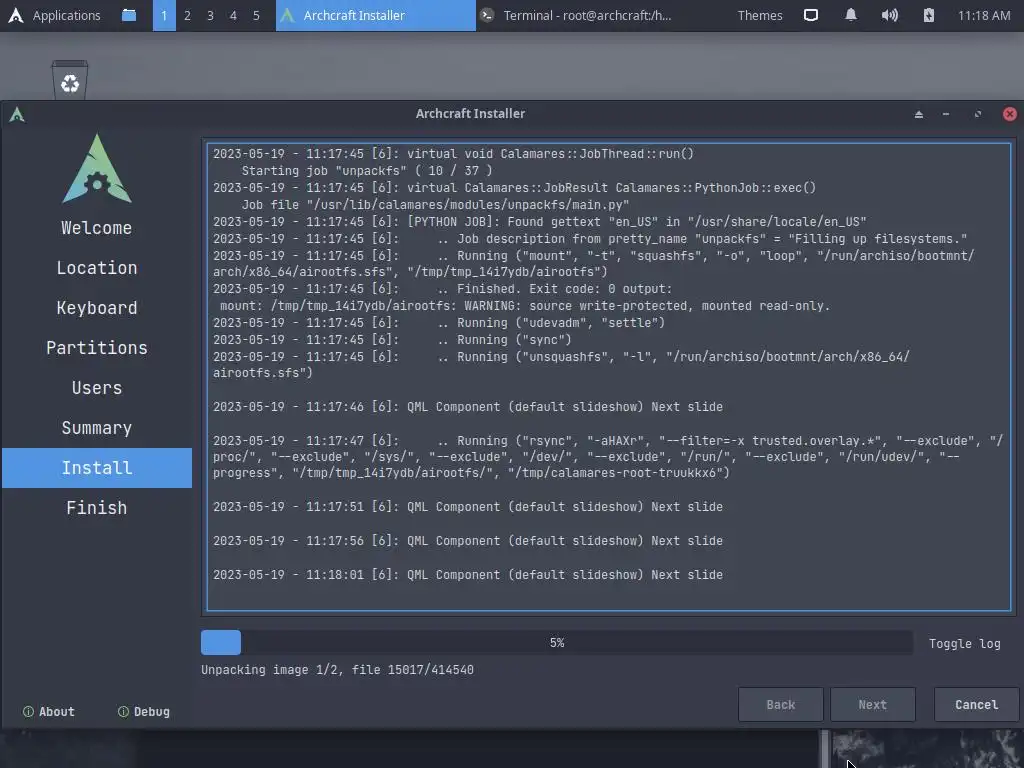Minimize the Archcraft Installer window
Image resolution: width=1024 pixels, height=768 pixels.
946,114
